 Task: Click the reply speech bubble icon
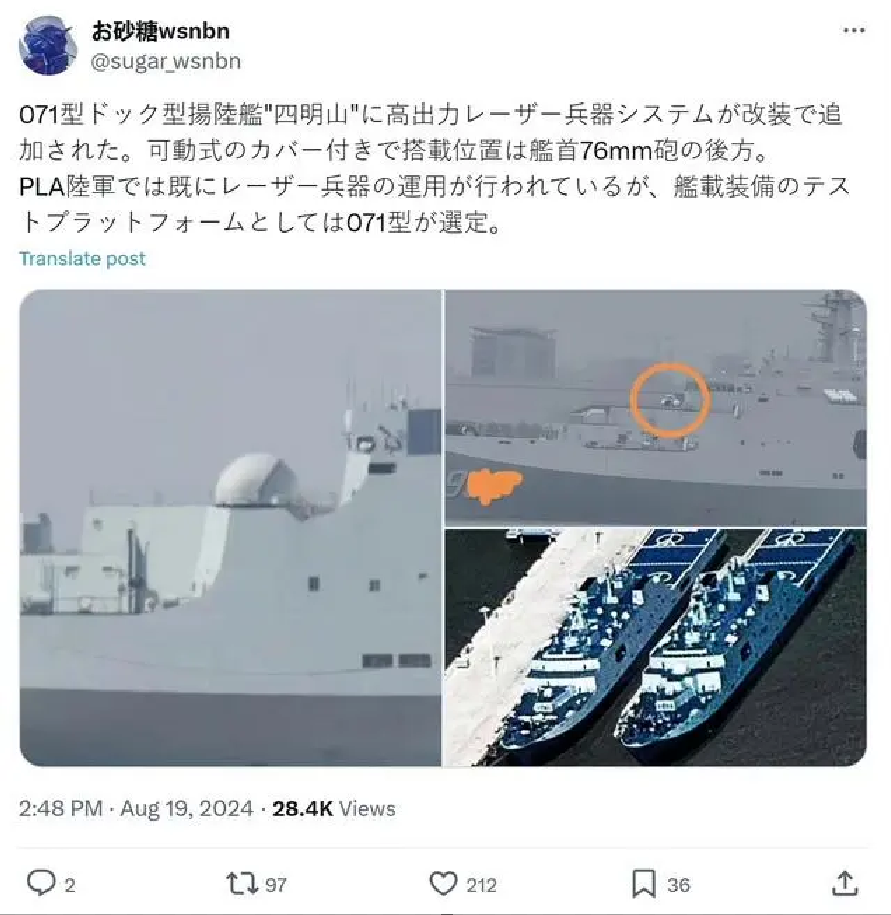(x=41, y=883)
